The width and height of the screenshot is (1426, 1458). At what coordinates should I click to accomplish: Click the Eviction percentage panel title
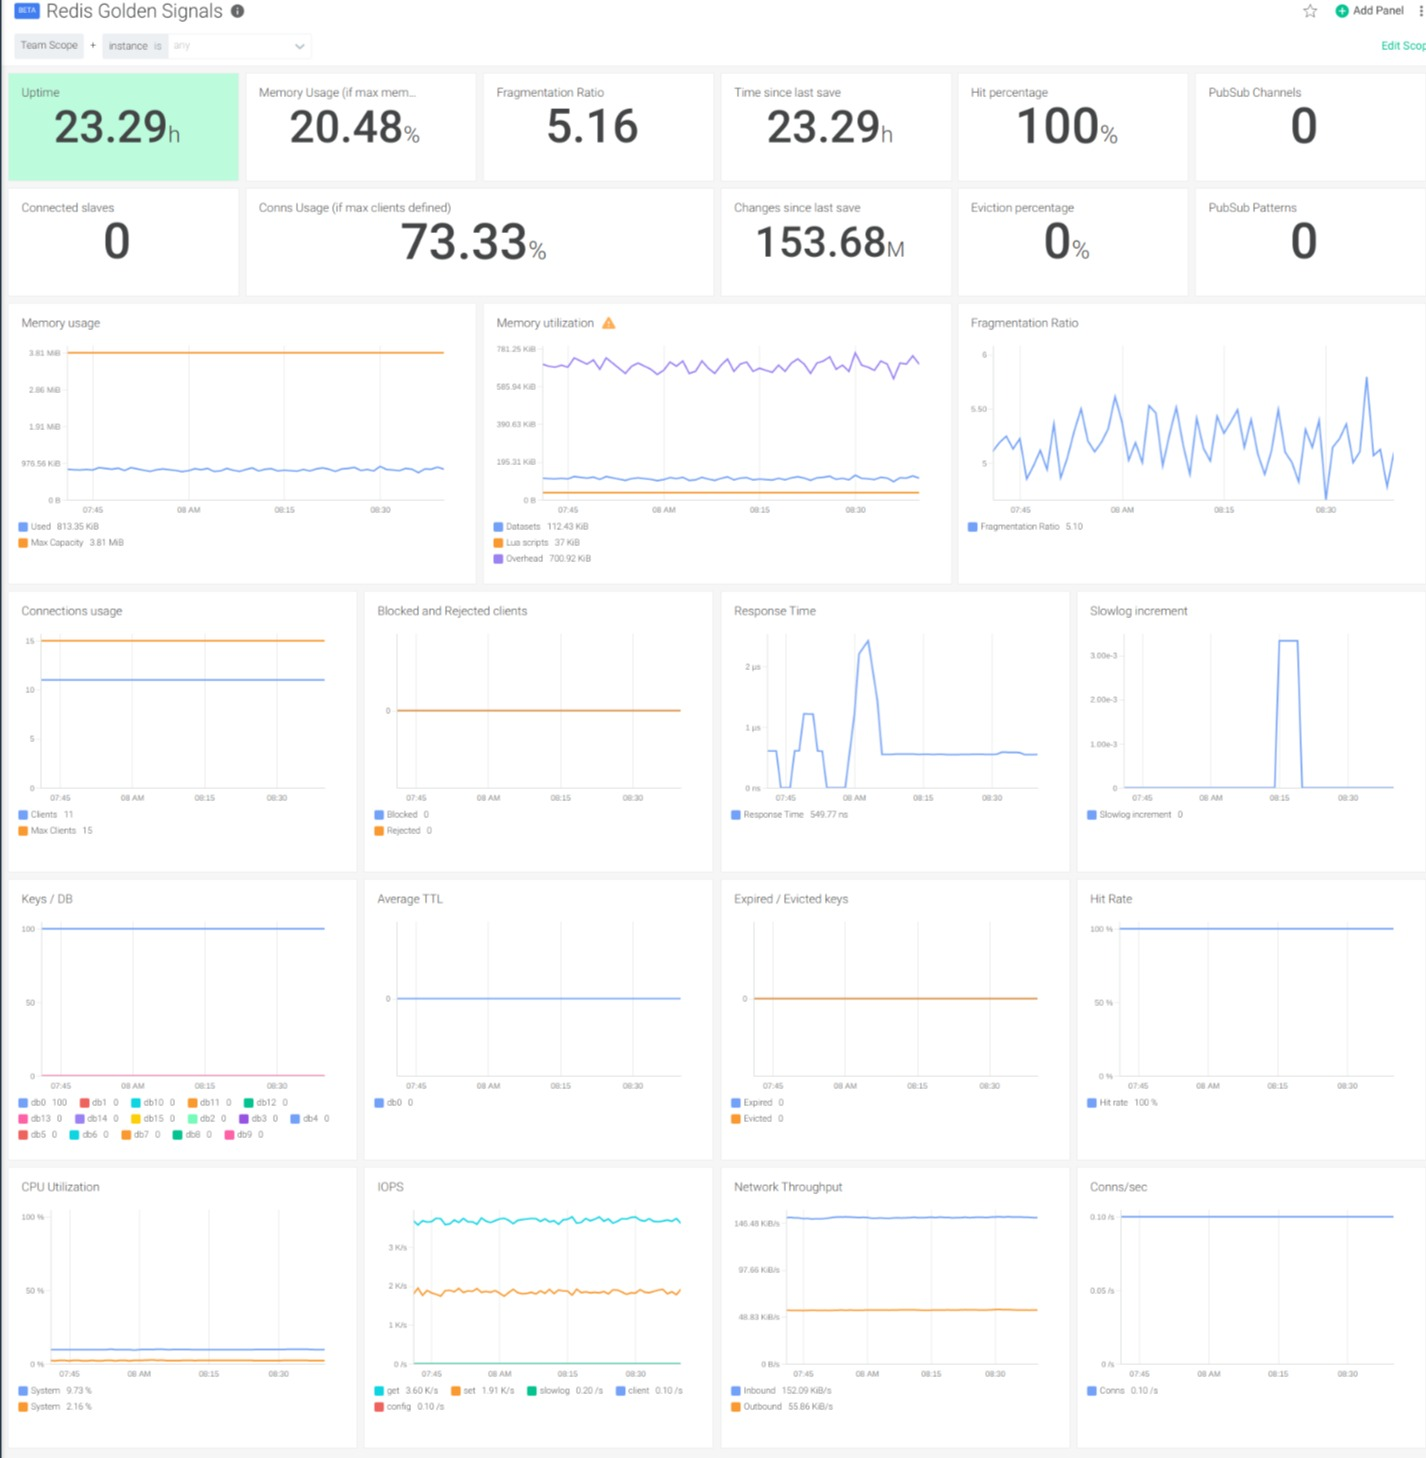point(1022,208)
